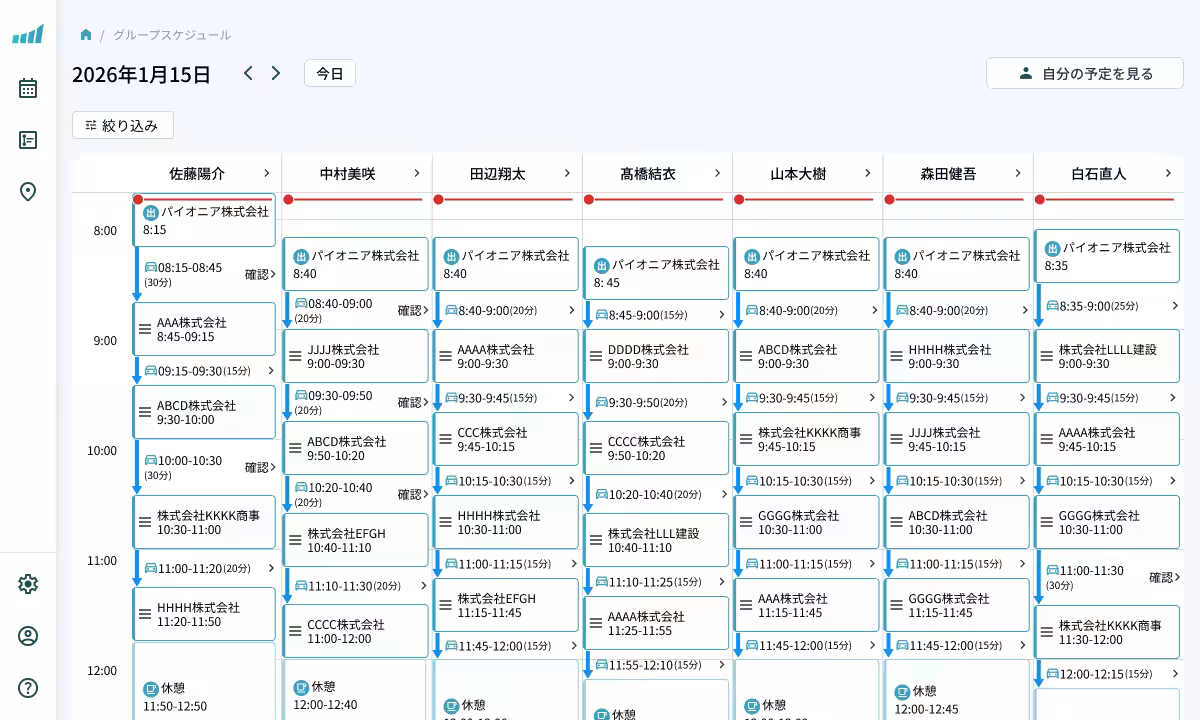Open the map location sidebar icon
The image size is (1200, 720).
coord(28,192)
